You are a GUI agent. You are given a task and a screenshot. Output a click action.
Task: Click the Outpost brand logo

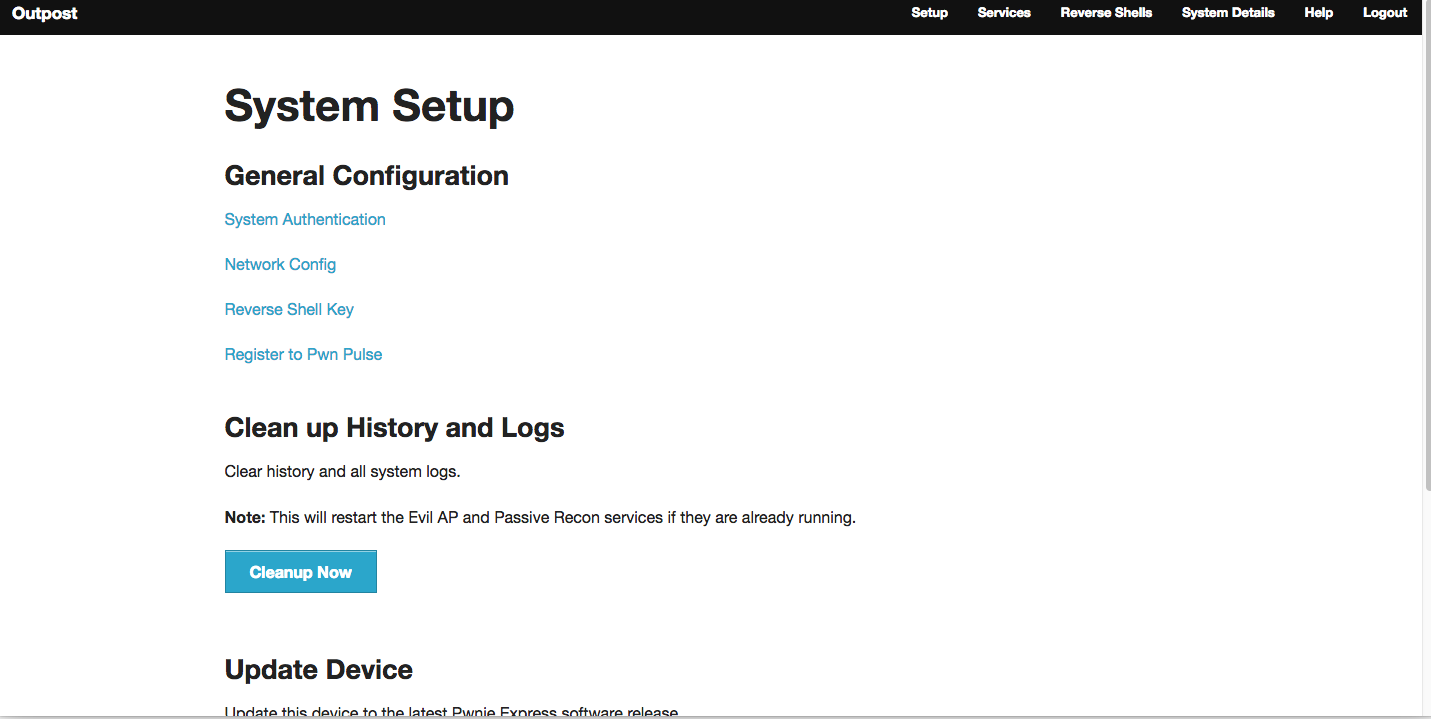(x=45, y=13)
